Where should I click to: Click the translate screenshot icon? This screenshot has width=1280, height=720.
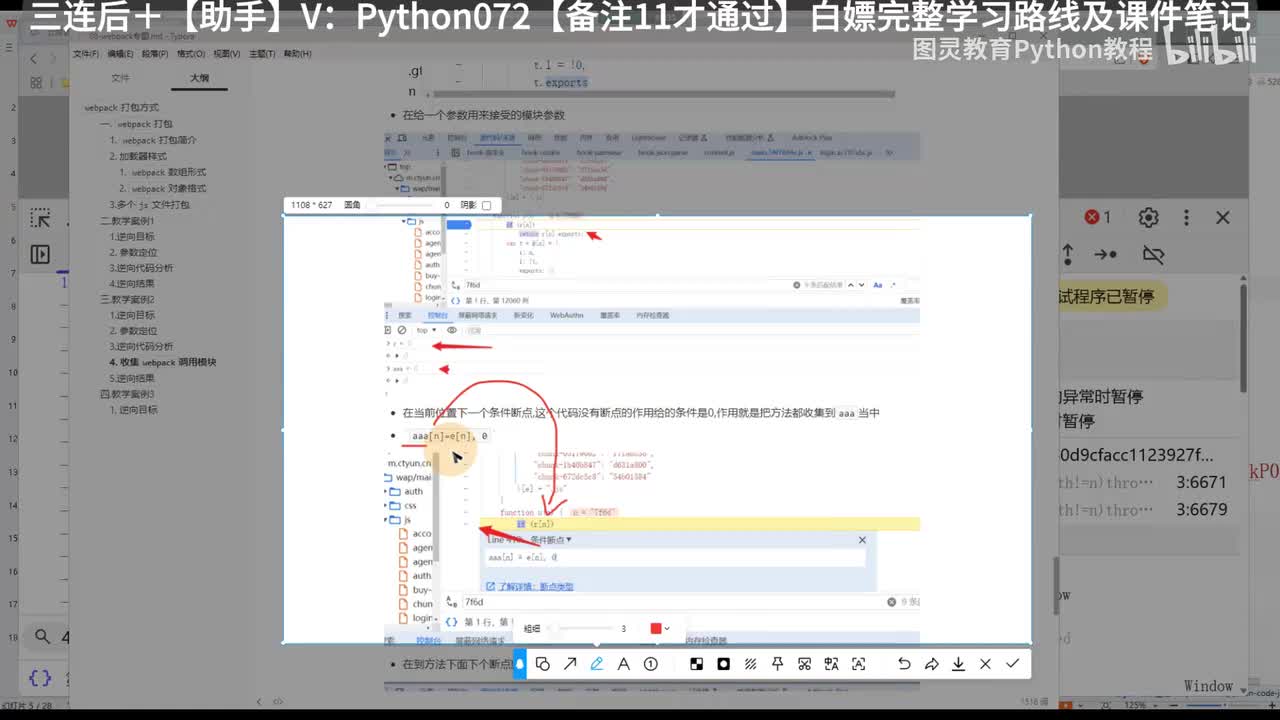coord(831,664)
